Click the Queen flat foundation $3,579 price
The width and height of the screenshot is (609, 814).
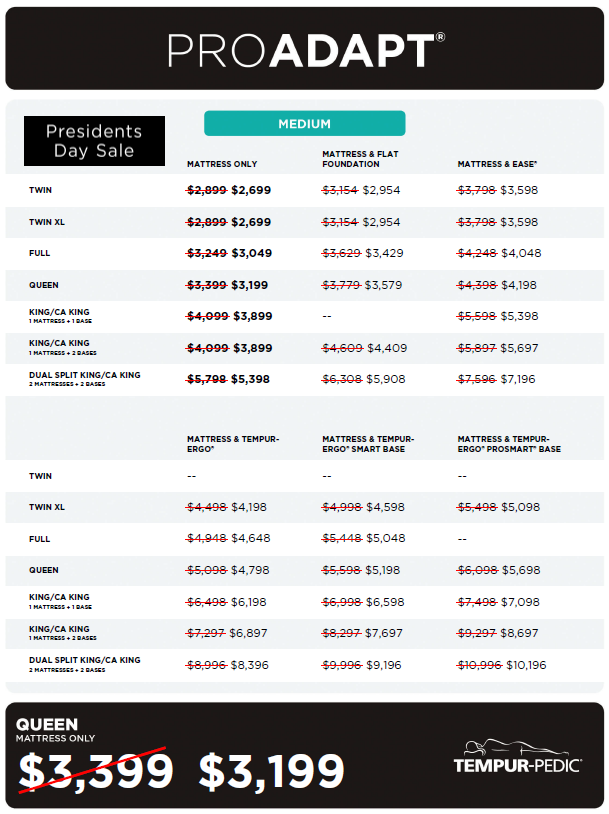click(383, 285)
